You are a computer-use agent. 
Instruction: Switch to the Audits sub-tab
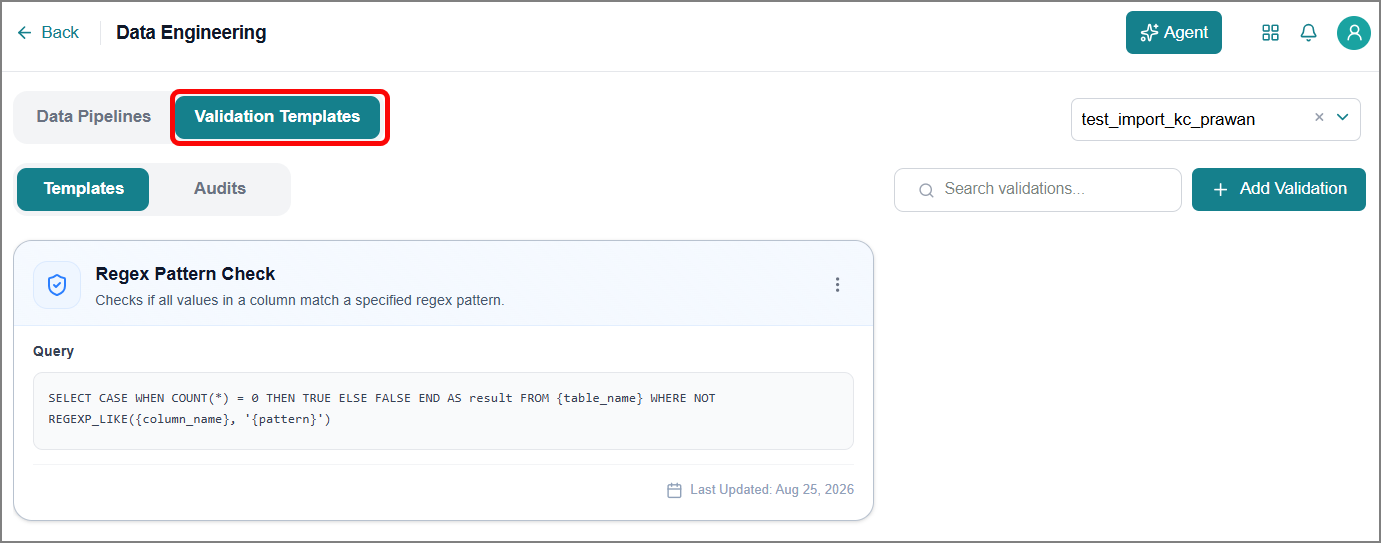click(220, 189)
